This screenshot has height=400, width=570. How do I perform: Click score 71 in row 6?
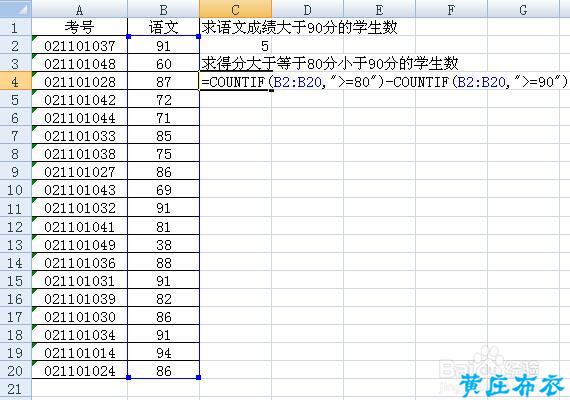[x=163, y=117]
